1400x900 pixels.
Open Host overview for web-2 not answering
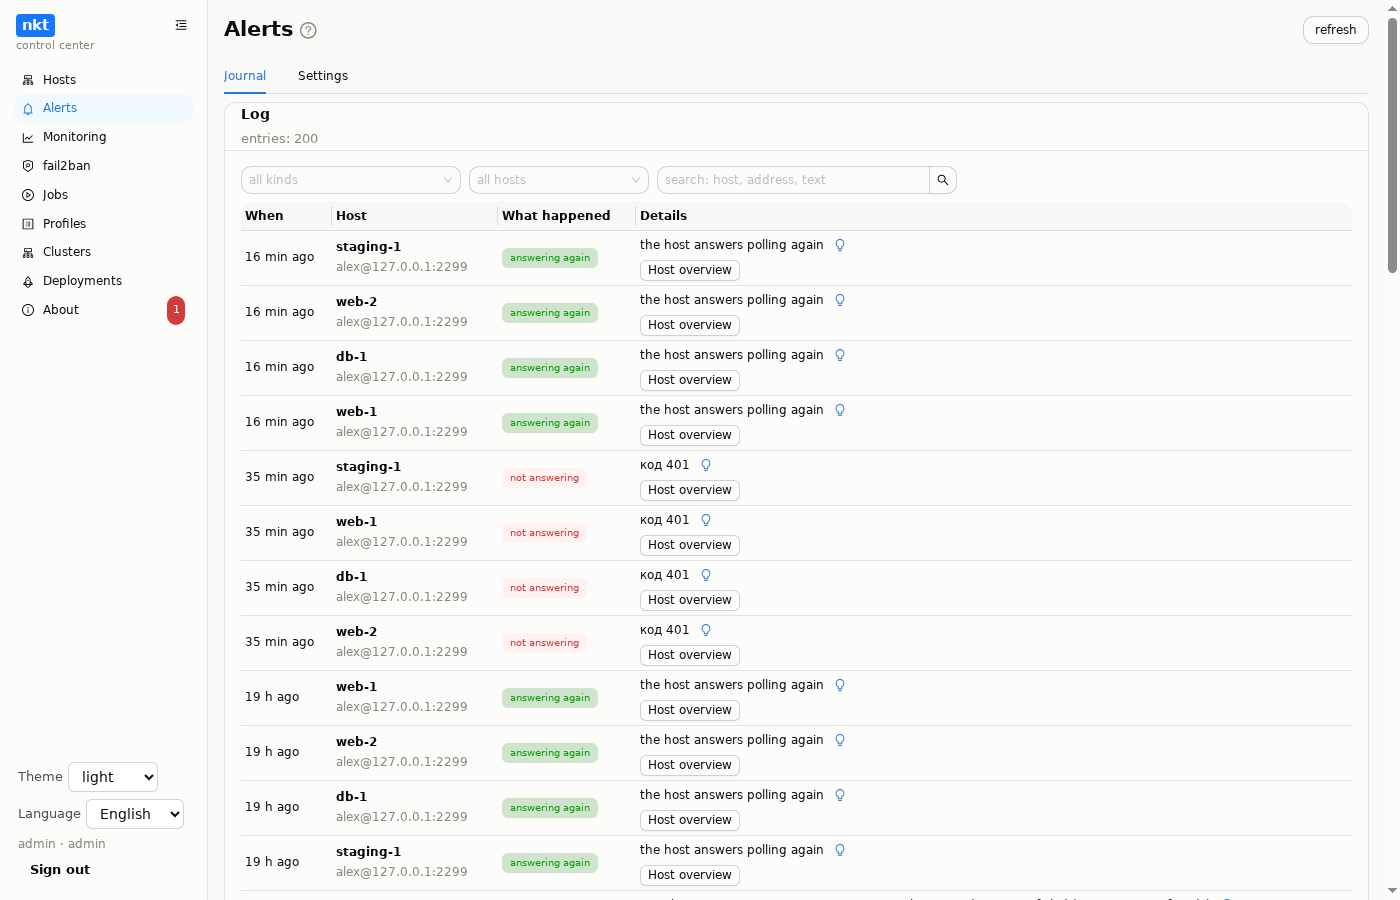(690, 655)
